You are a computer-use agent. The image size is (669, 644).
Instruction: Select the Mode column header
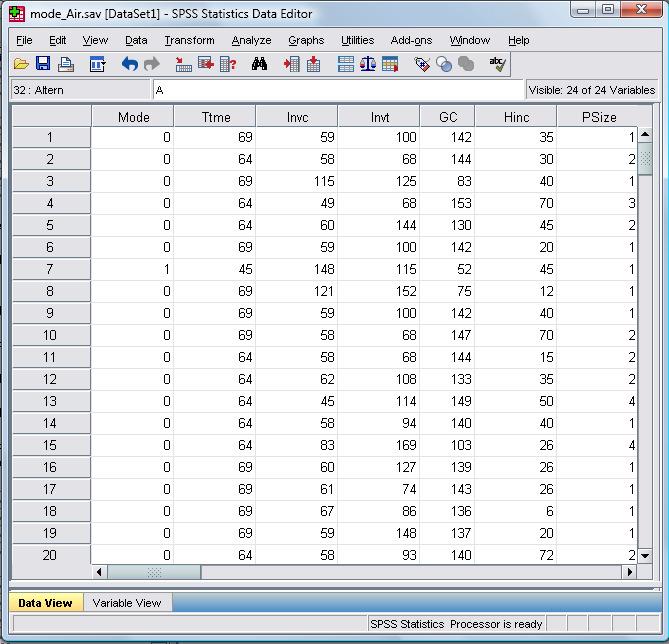point(133,117)
